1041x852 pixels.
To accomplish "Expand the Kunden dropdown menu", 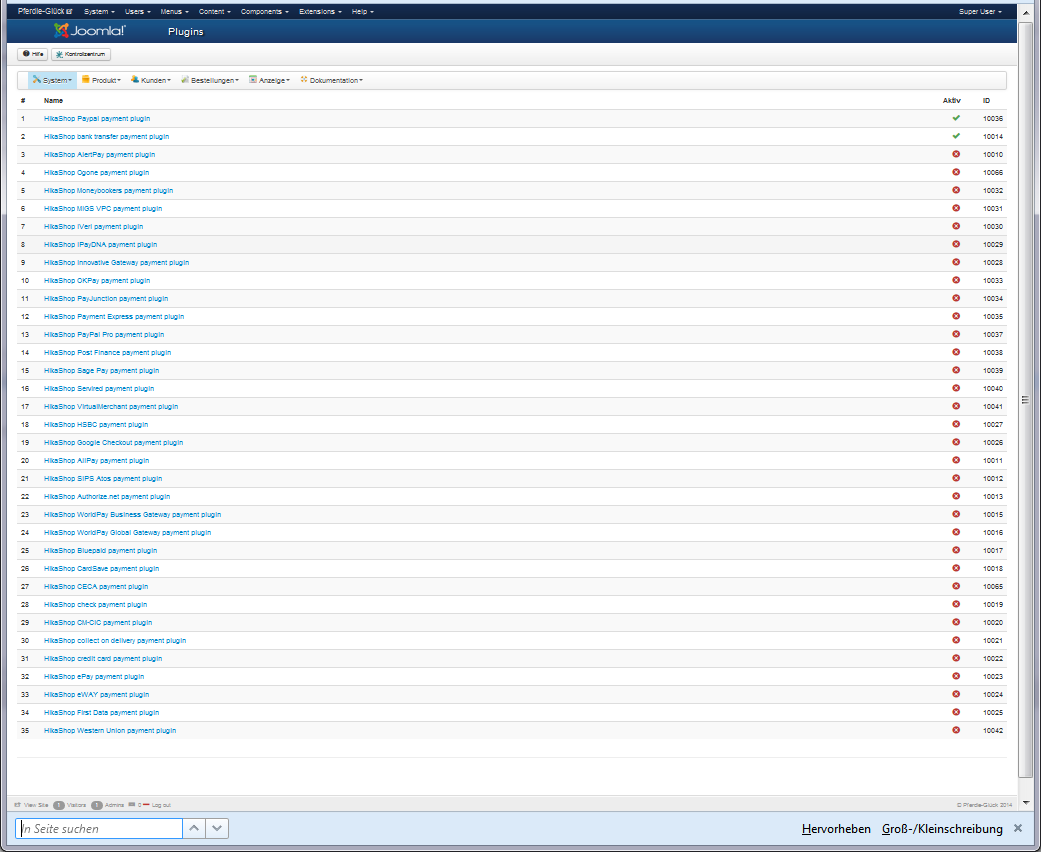I will [151, 80].
